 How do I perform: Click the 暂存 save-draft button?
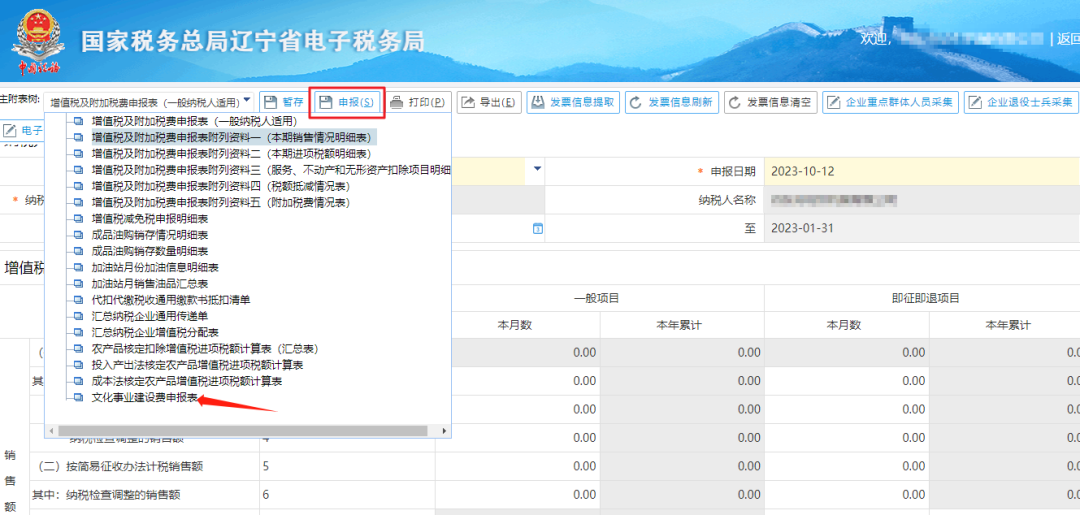point(284,103)
